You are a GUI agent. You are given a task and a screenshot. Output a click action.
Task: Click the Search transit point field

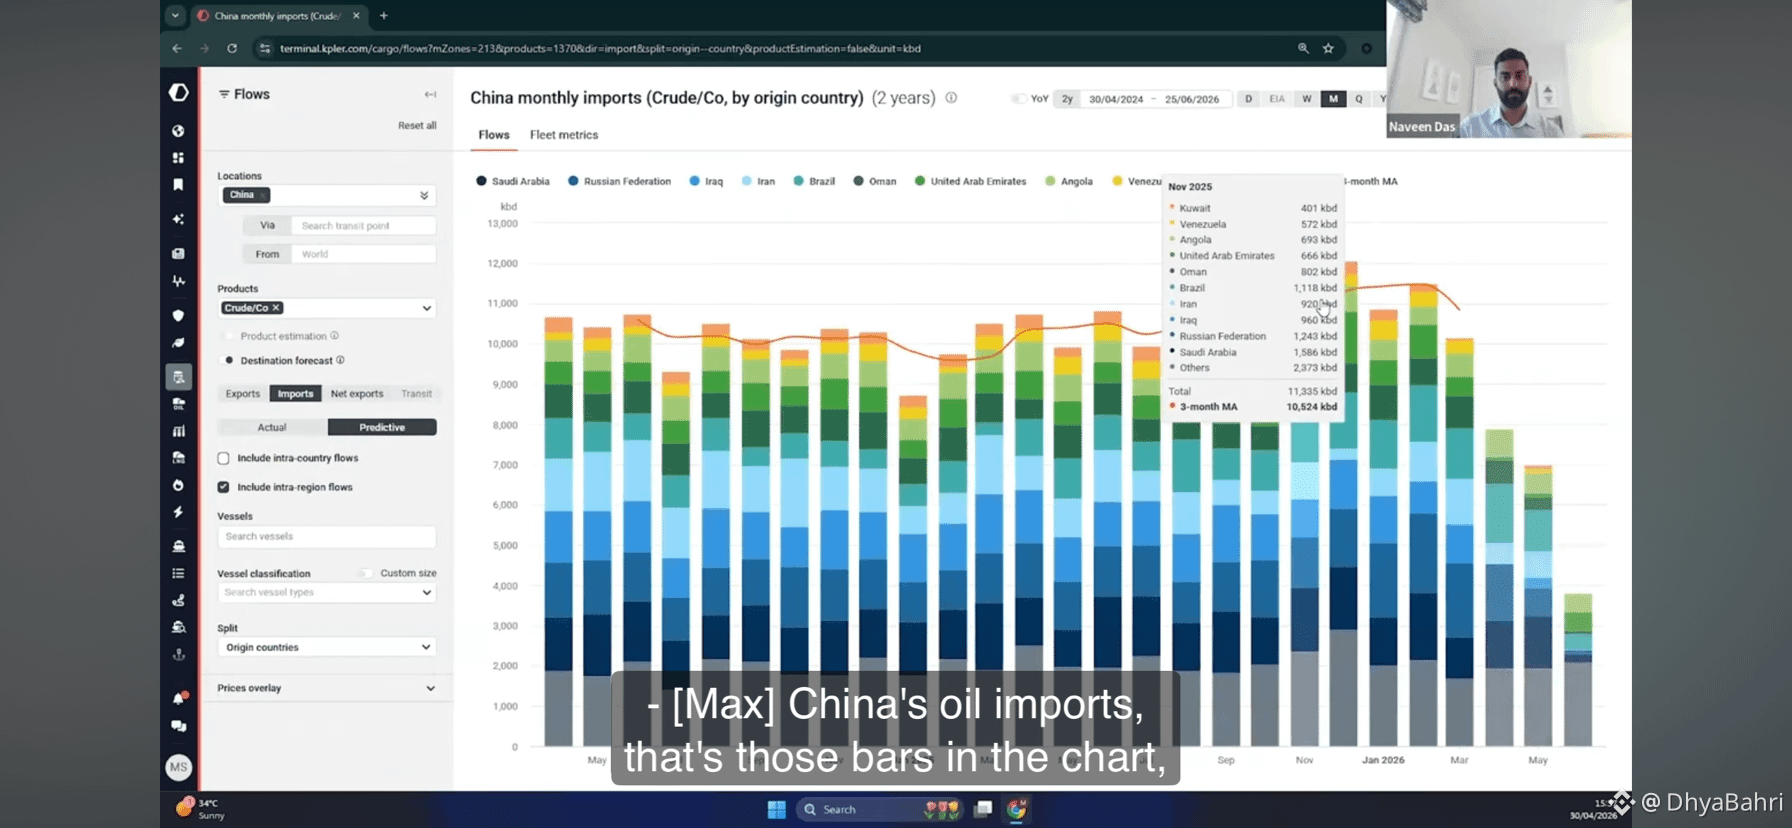(364, 226)
